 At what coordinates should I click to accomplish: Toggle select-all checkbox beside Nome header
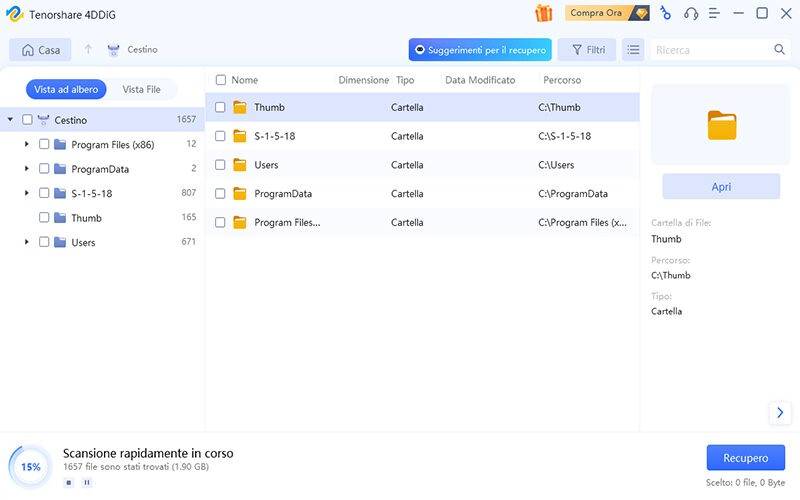(220, 80)
